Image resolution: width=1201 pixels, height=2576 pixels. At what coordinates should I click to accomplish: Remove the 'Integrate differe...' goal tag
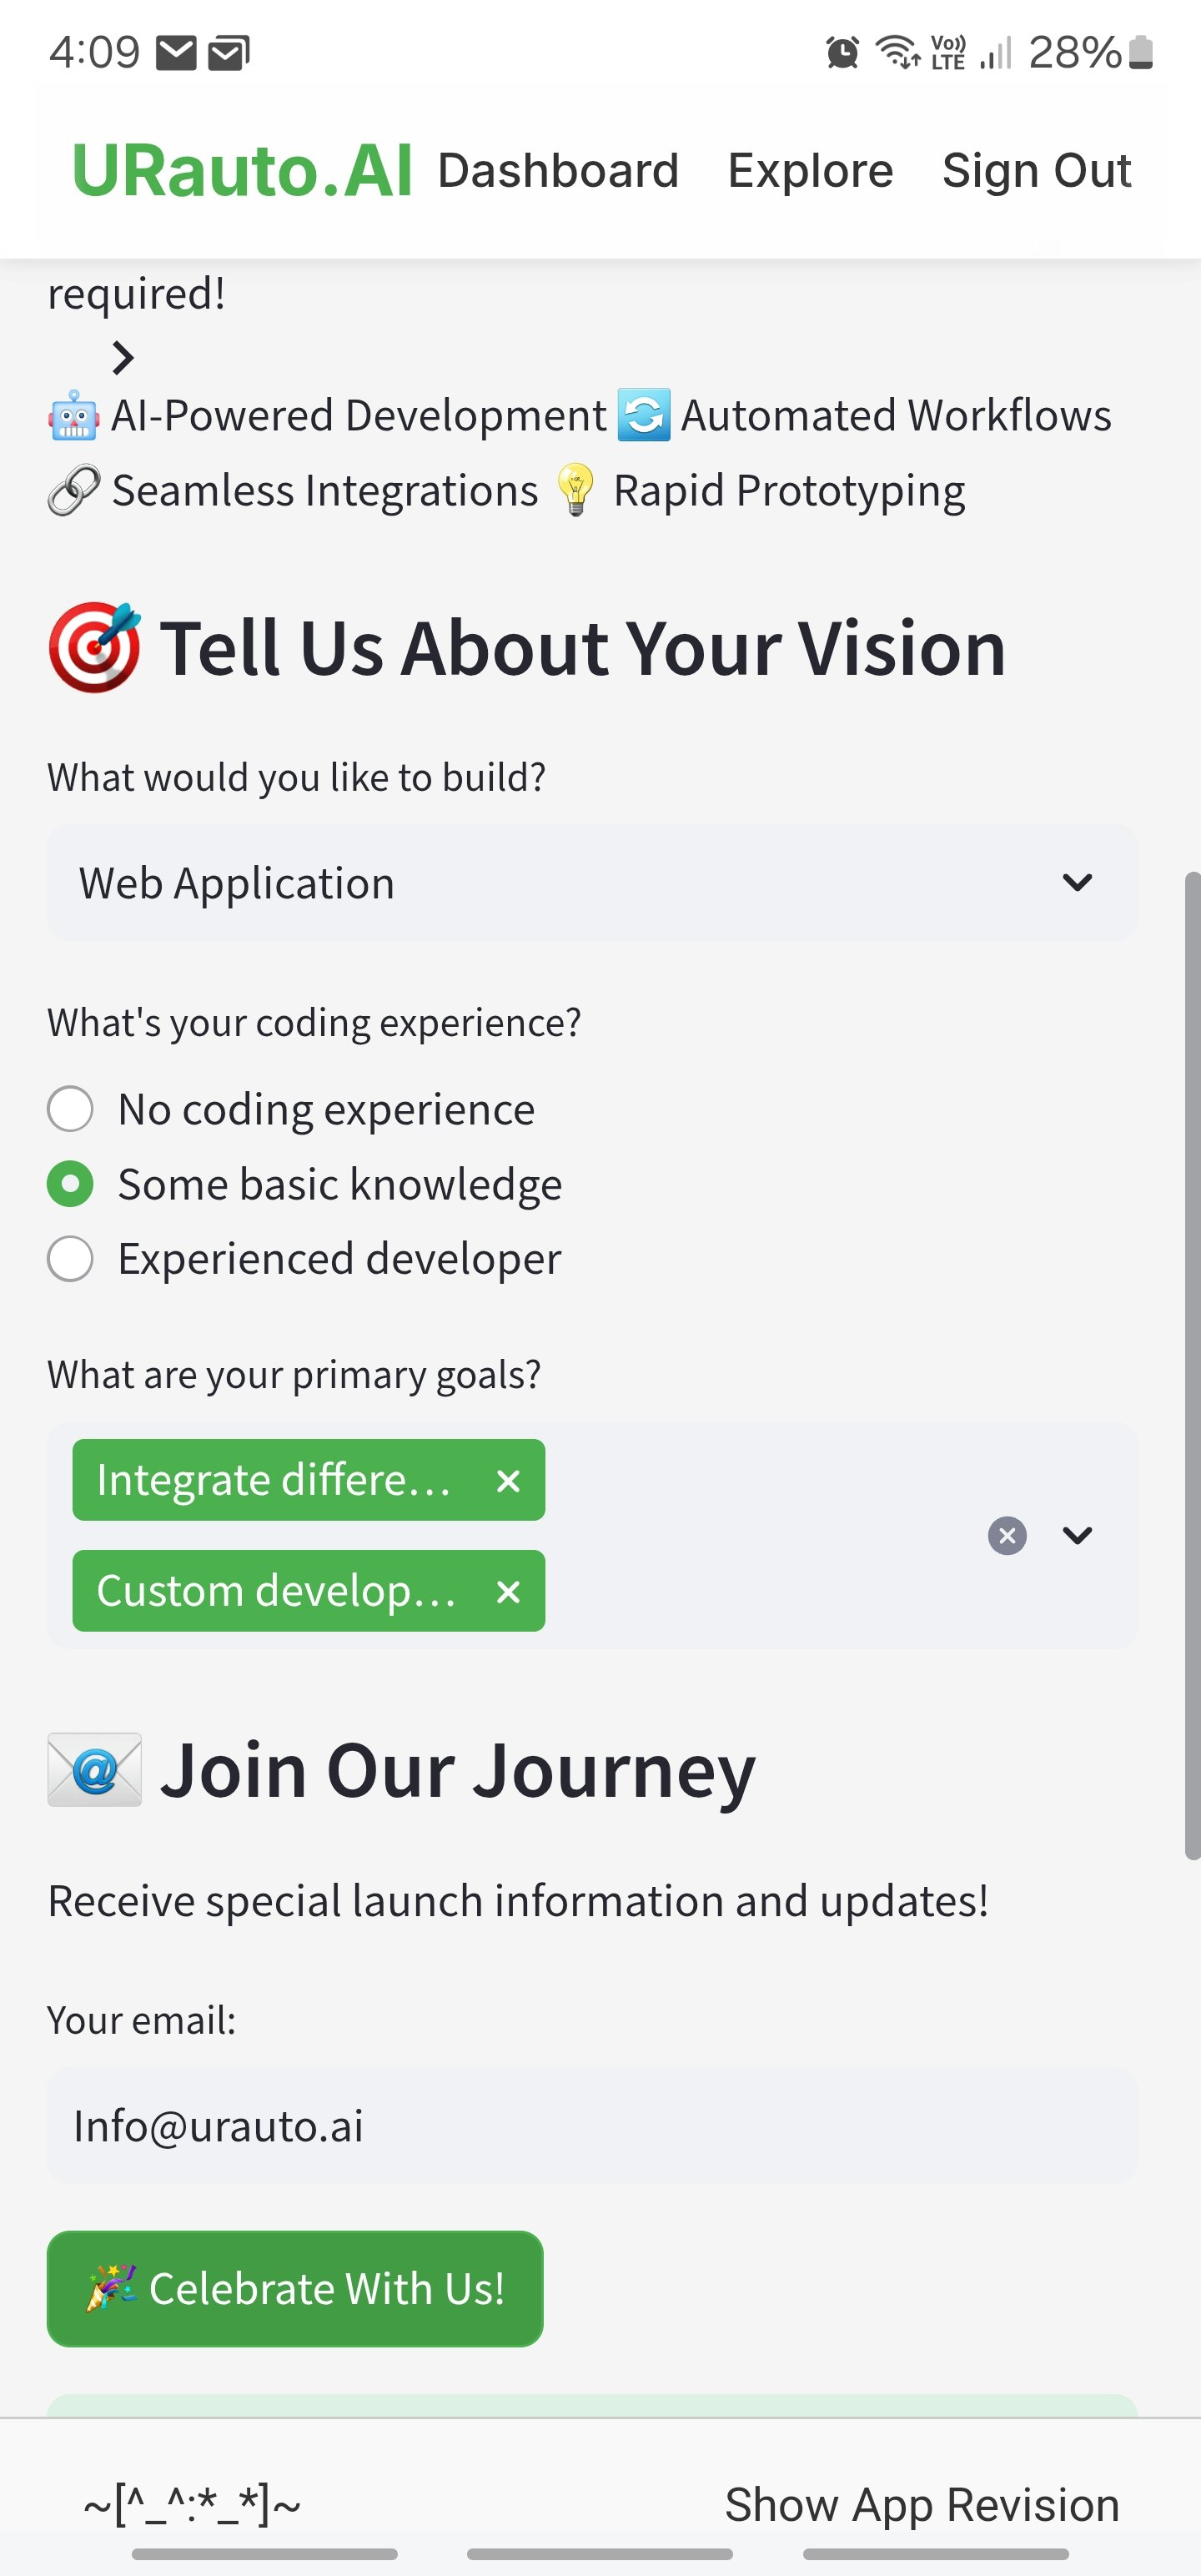[x=508, y=1481]
